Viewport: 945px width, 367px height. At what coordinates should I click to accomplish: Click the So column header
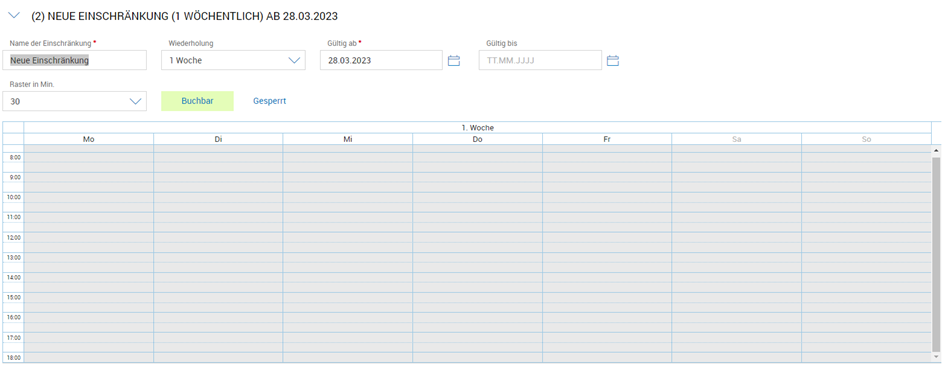pos(867,139)
